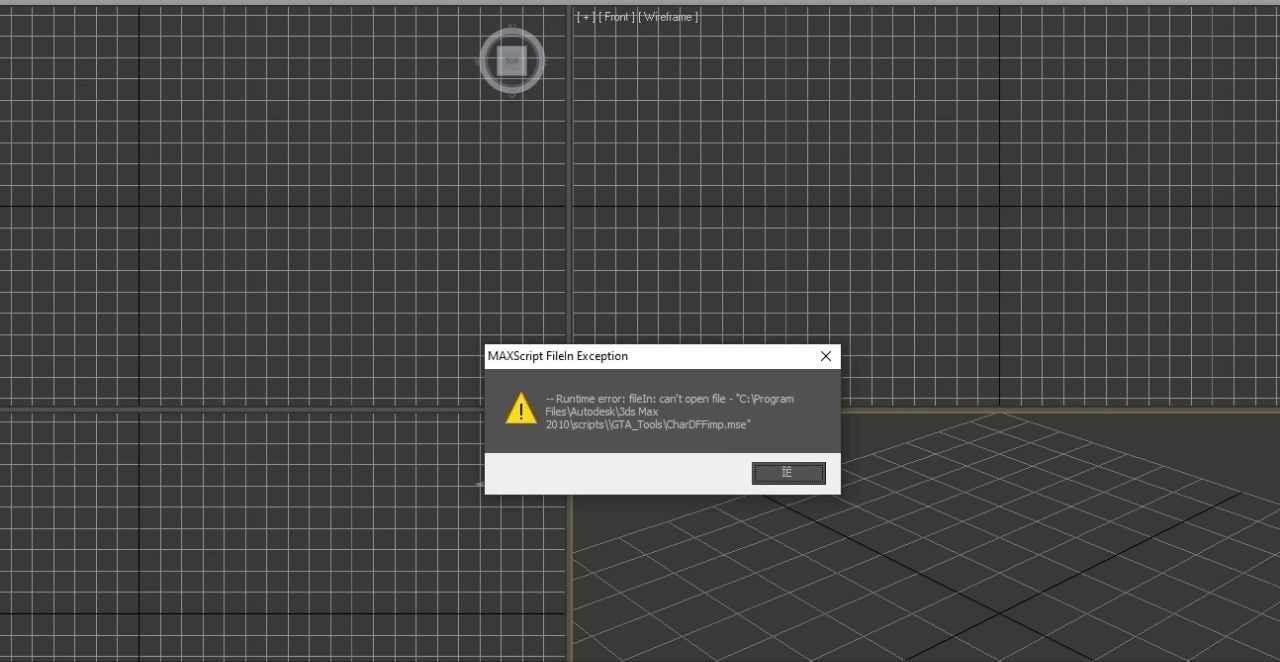Click the vertical divider between viewports
The height and width of the screenshot is (662, 1280).
click(569, 200)
